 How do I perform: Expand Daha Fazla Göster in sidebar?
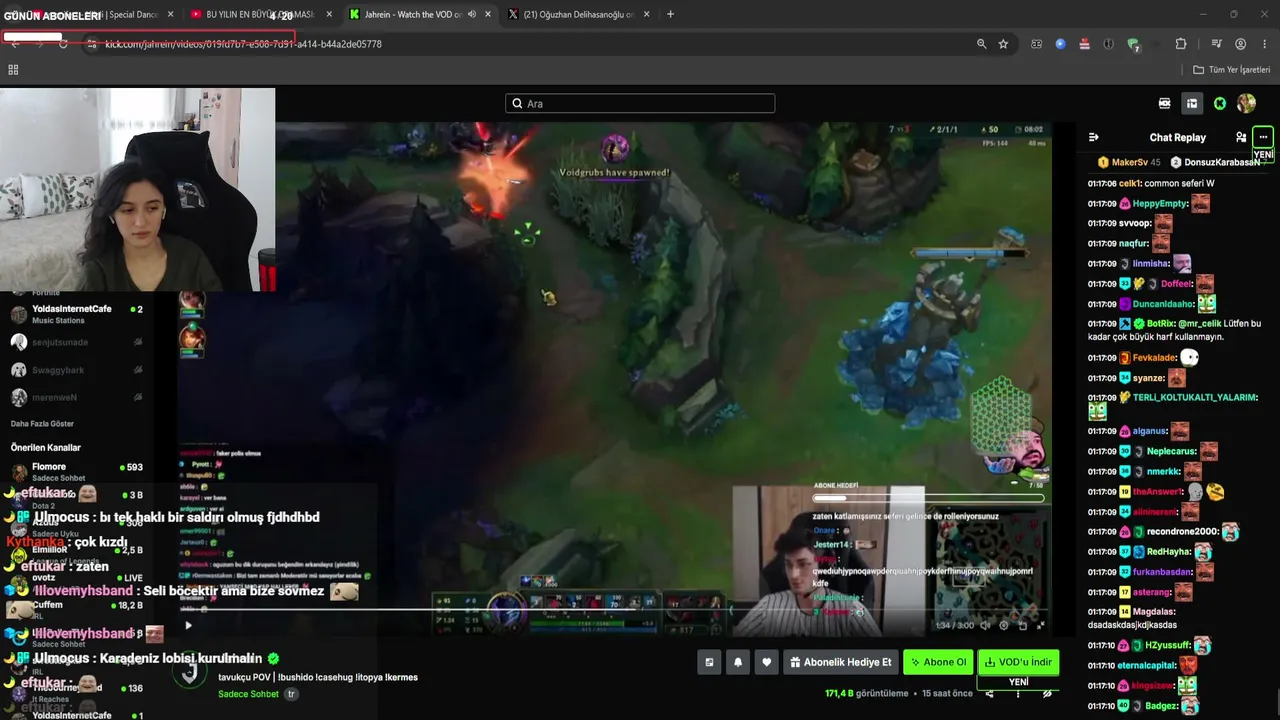click(x=42, y=424)
